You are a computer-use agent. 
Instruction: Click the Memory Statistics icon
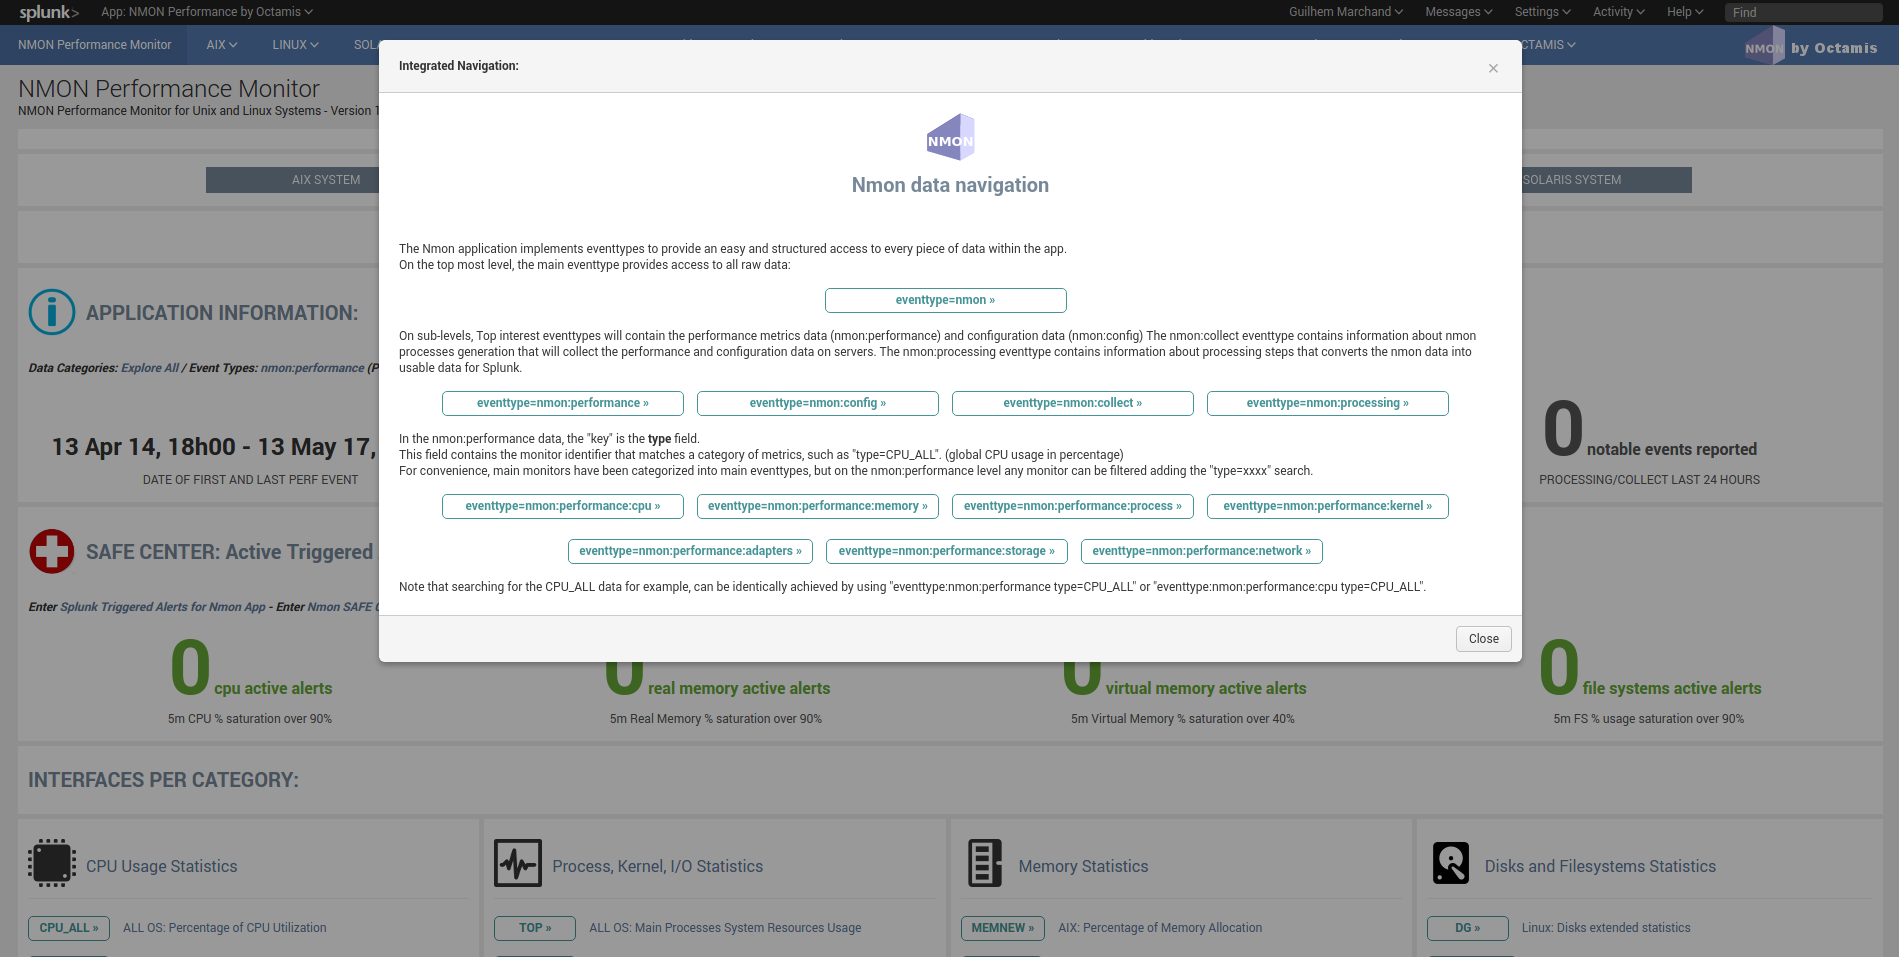984,863
